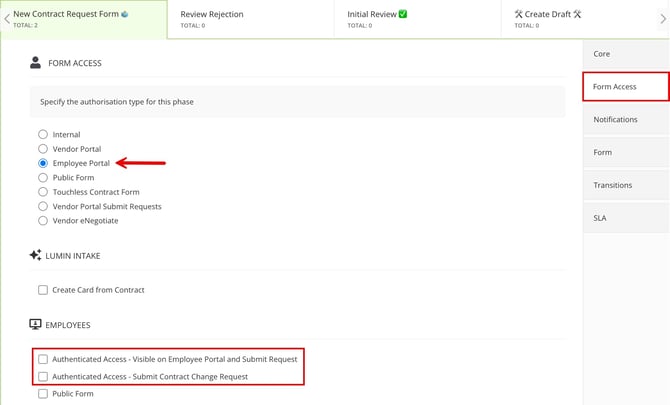Click the Employees monitor icon
Screen dimensions: 670x405
(x=35, y=325)
